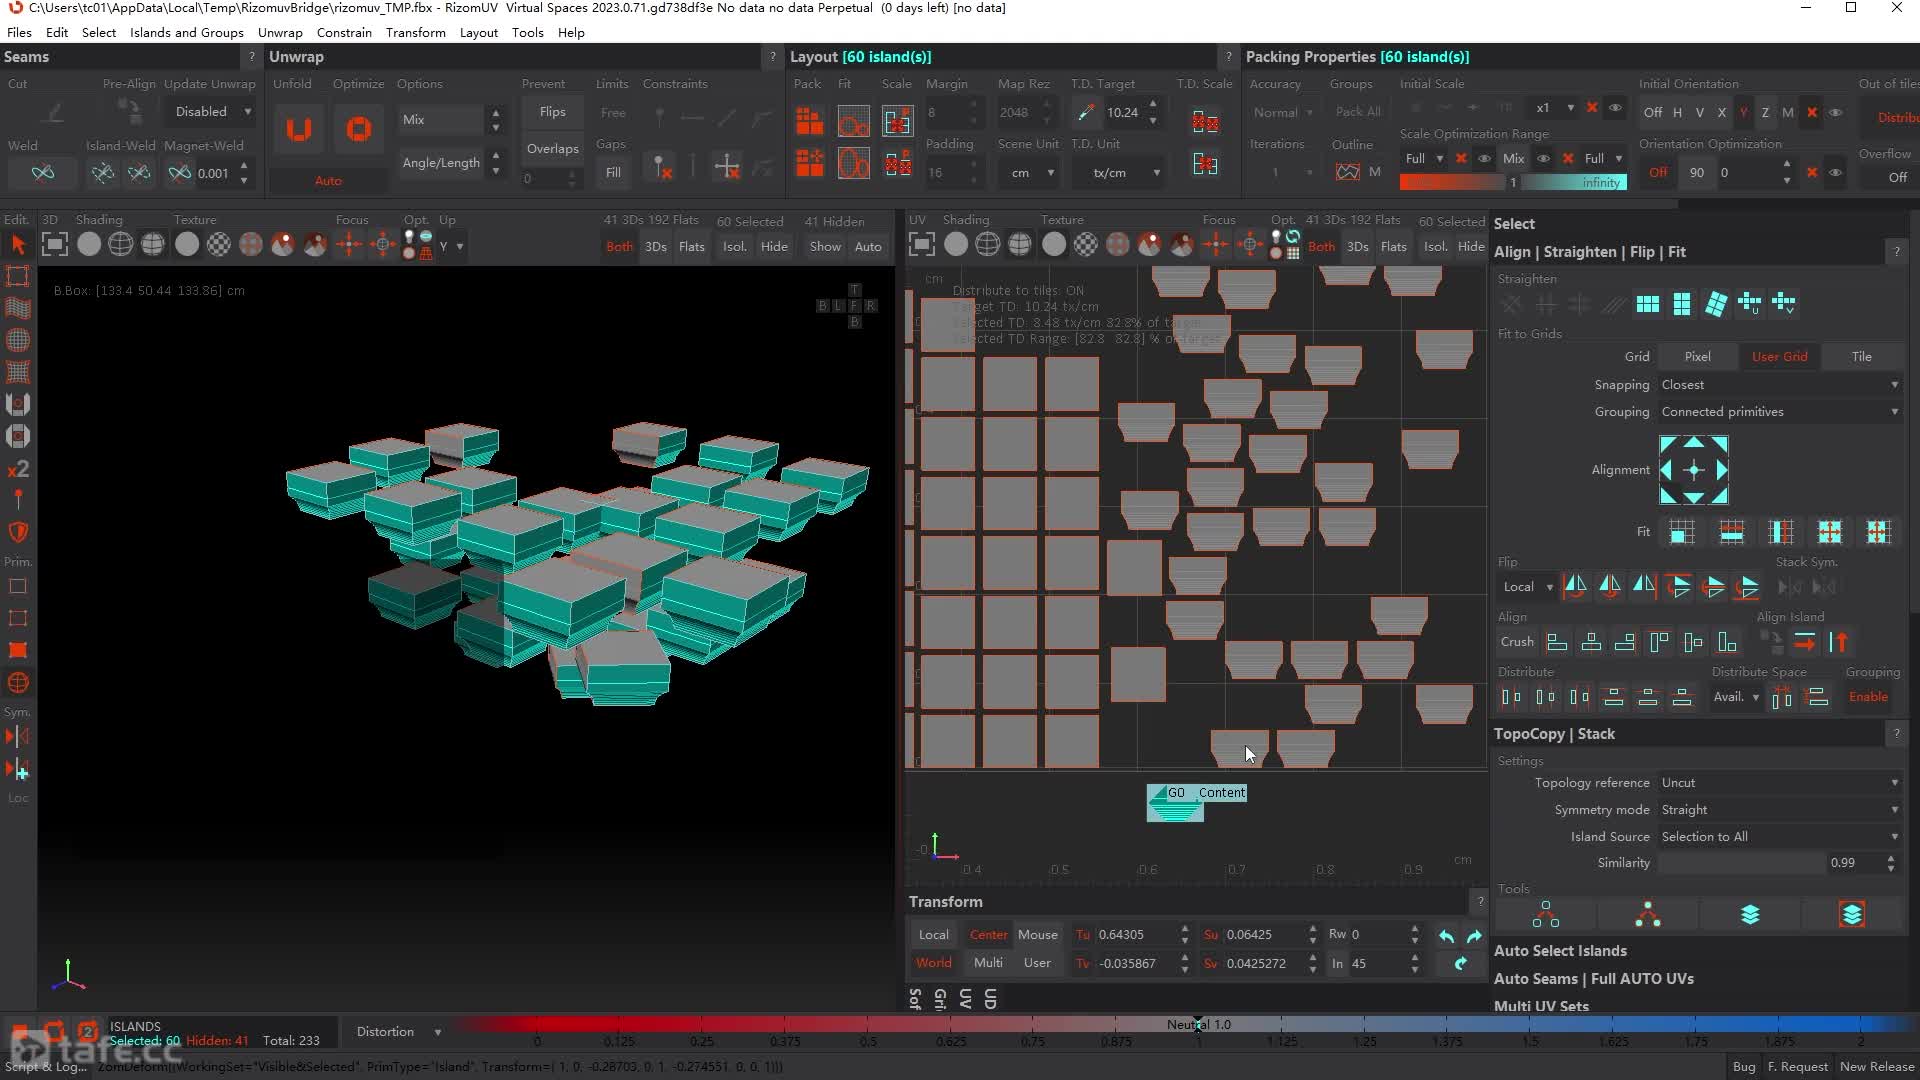Click Show button in 3D view toolbar
This screenshot has height=1080, width=1920.
(825, 247)
